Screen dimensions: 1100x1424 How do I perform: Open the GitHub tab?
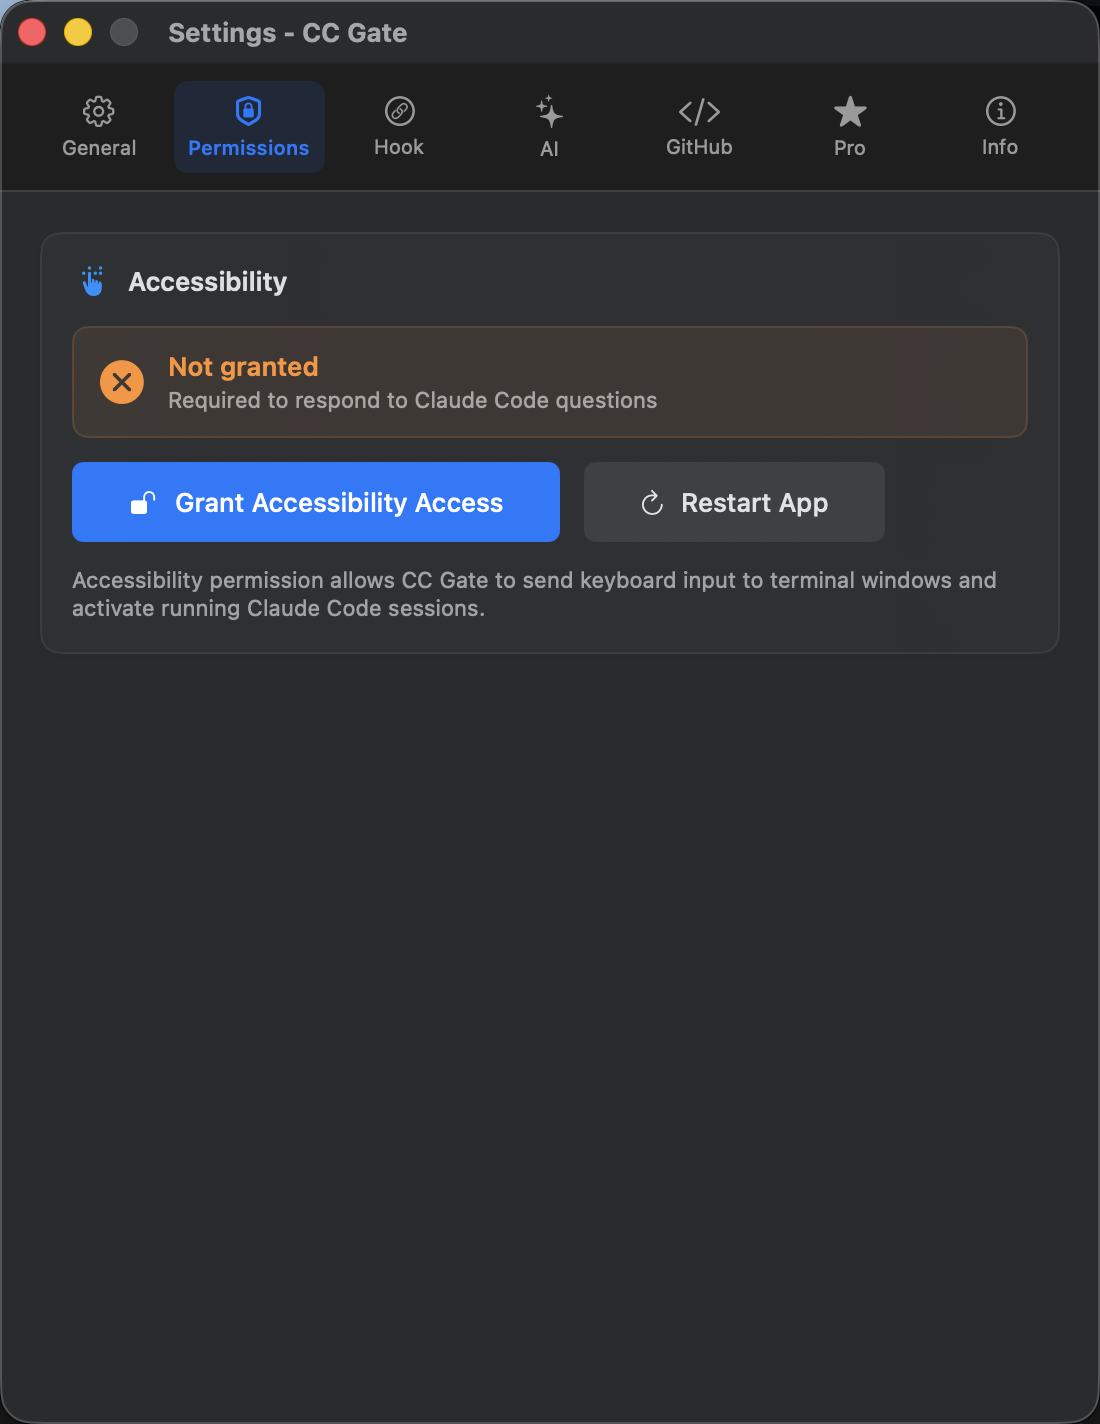pos(699,127)
